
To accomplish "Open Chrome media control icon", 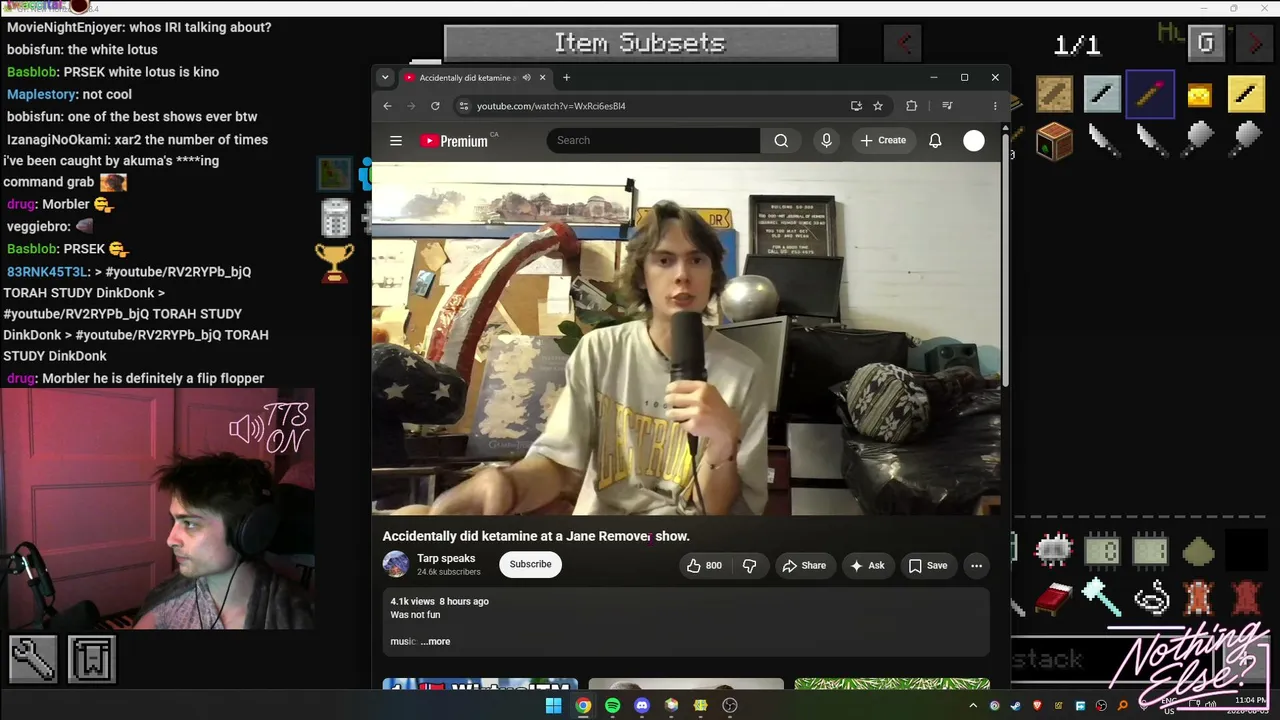I will (947, 106).
